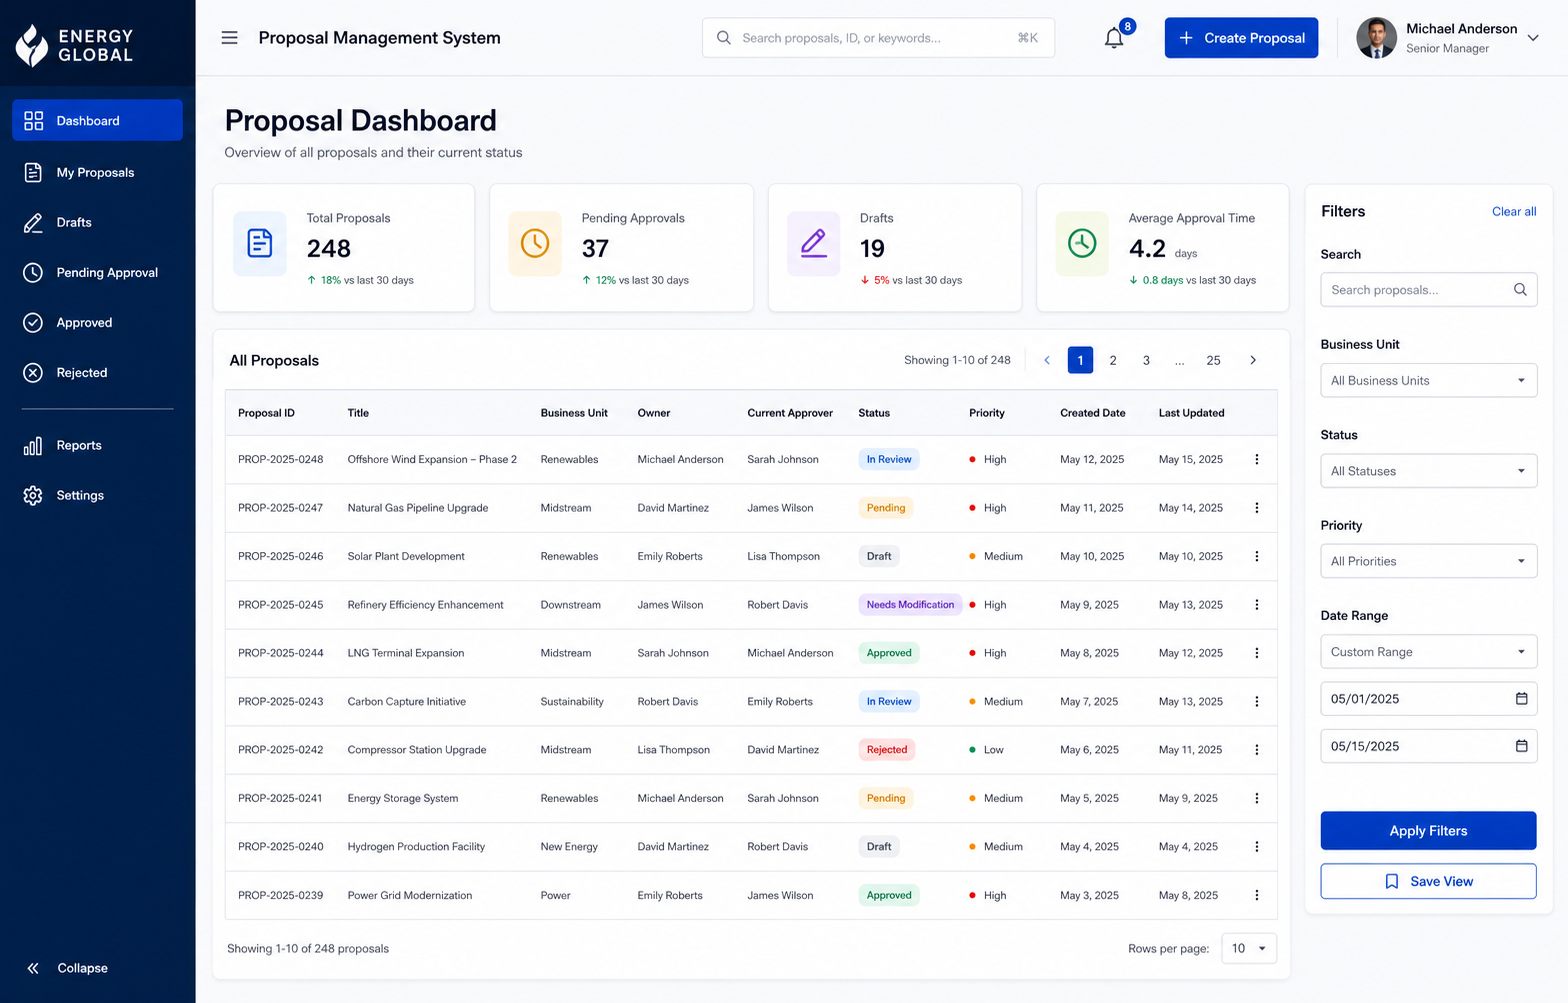Open the Status filter dropdown
The width and height of the screenshot is (1568, 1003).
(x=1428, y=471)
